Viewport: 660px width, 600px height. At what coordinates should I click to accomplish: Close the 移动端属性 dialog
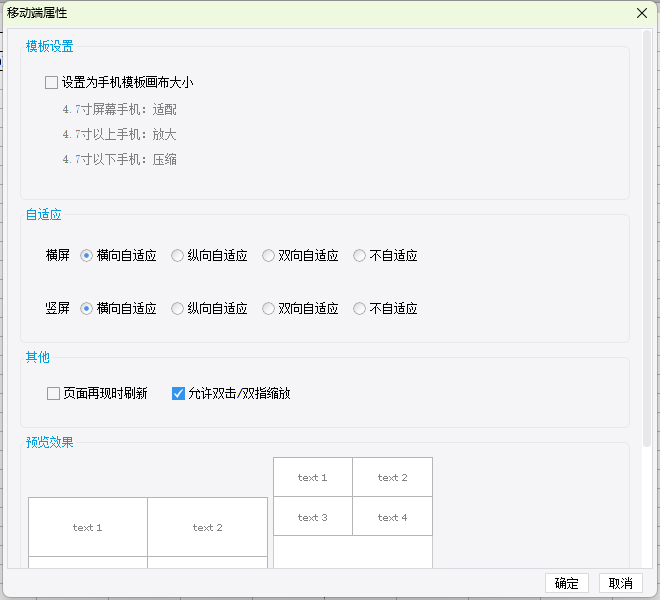(x=642, y=13)
